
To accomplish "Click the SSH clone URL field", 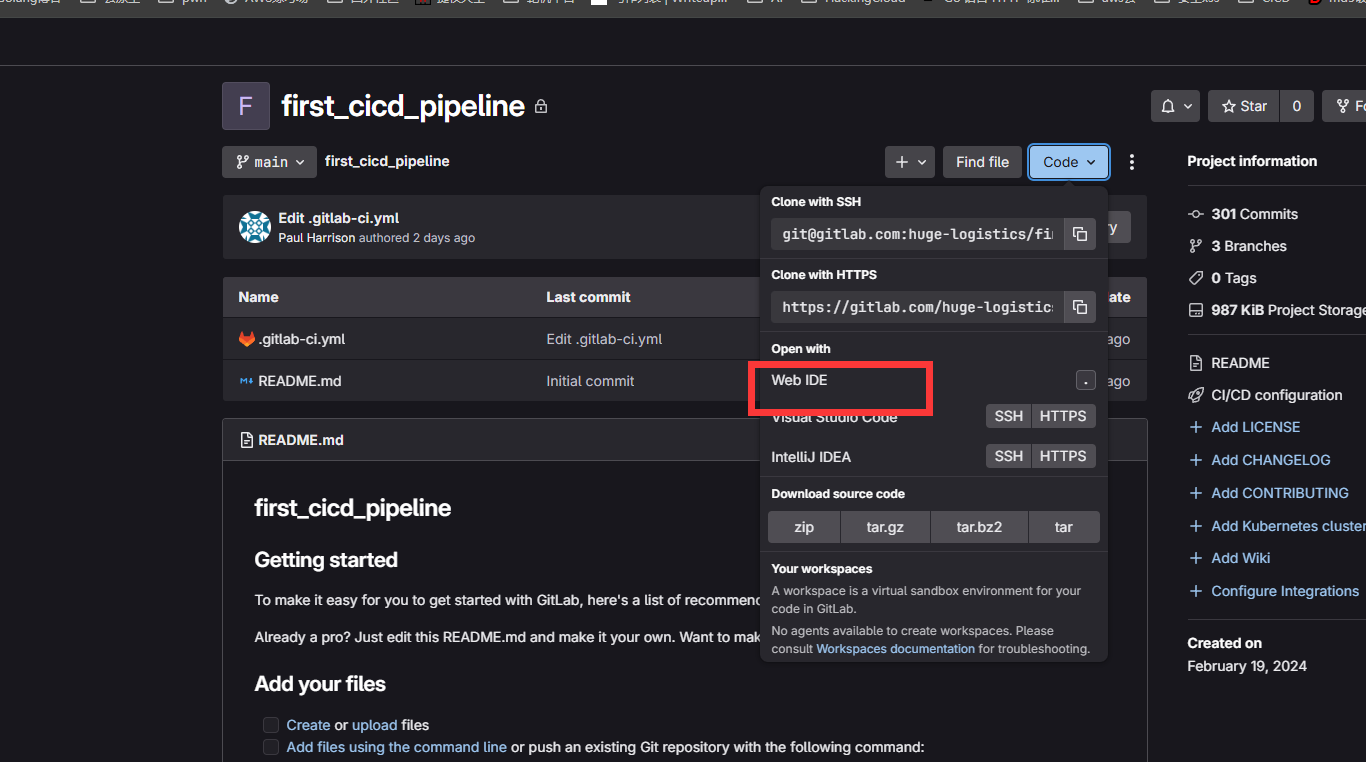I will pos(917,234).
